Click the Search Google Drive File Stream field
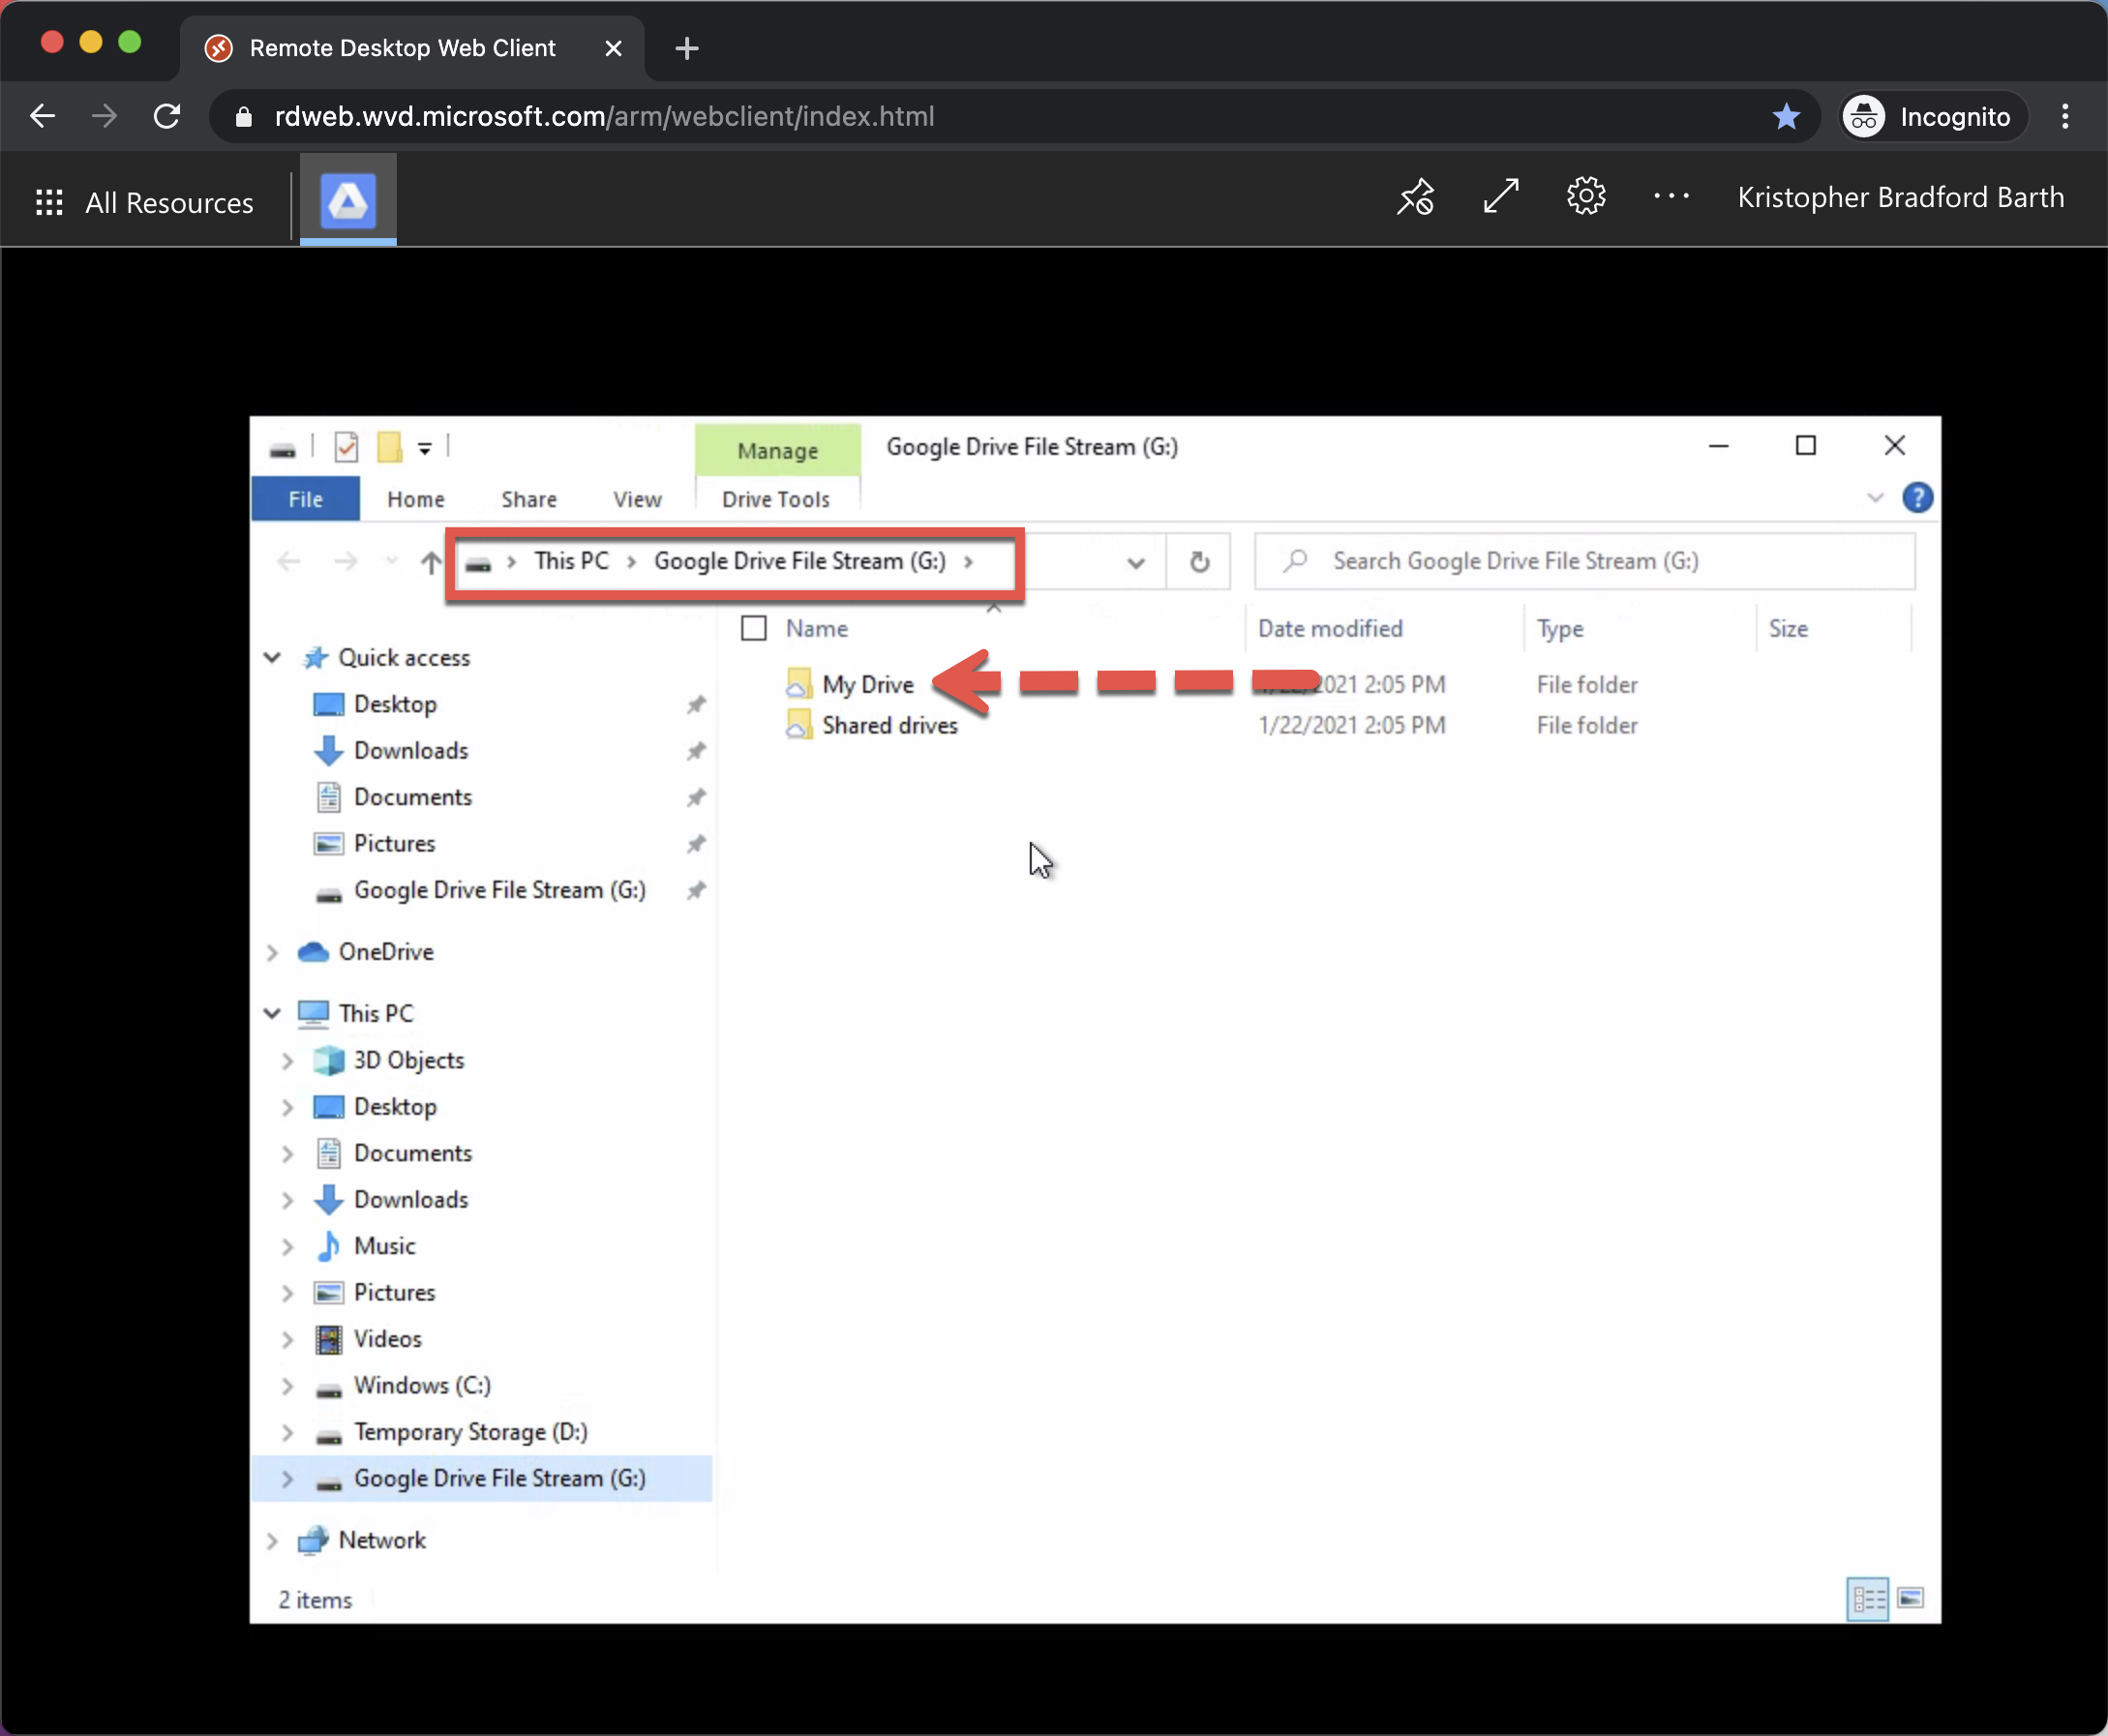The image size is (2108, 1736). pos(1585,561)
